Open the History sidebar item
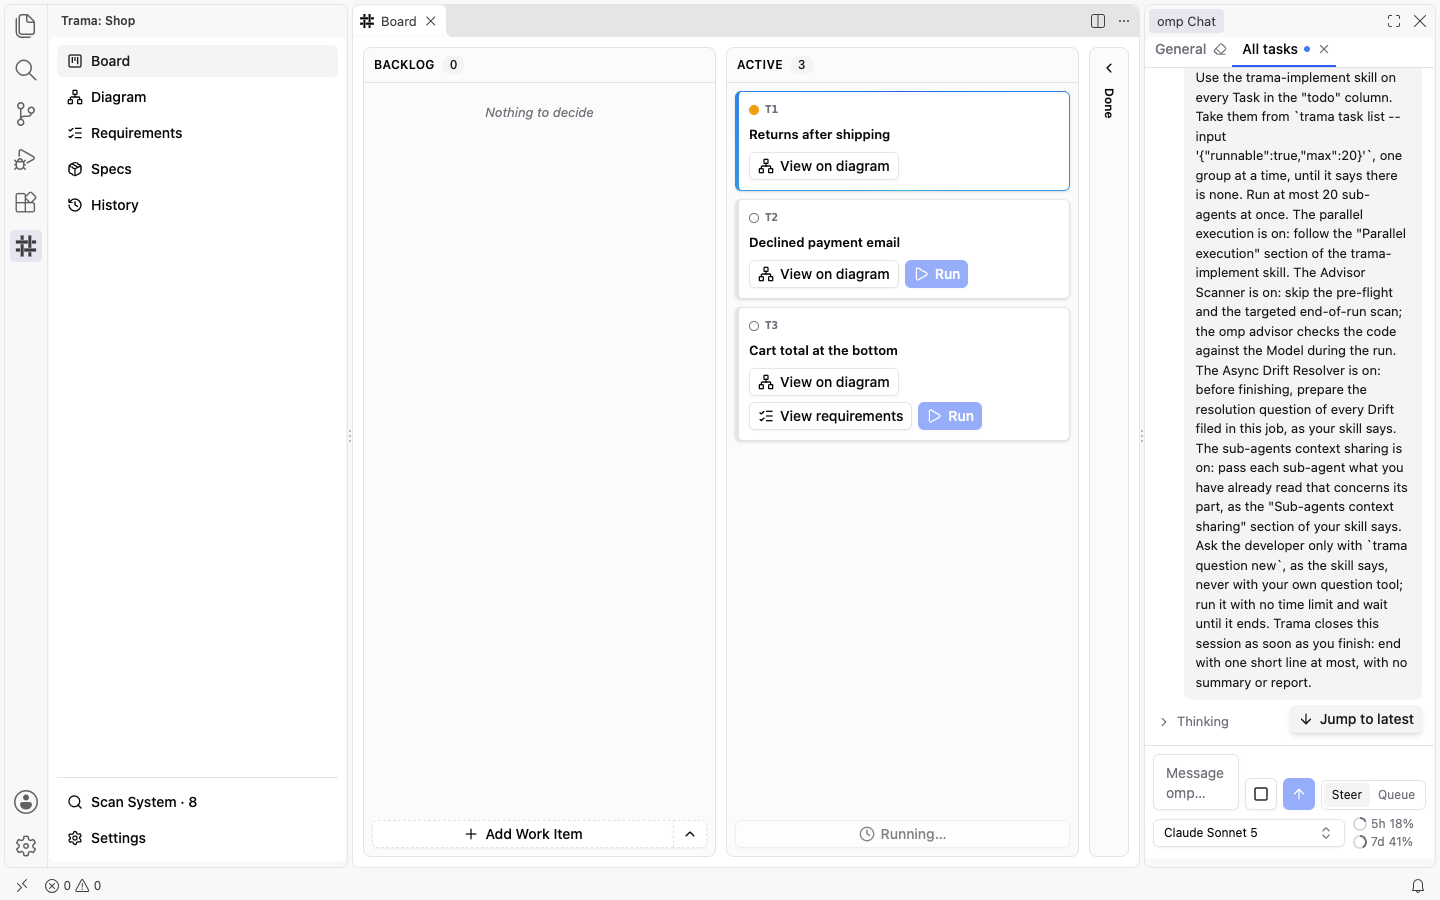This screenshot has height=900, width=1440. tap(197, 205)
